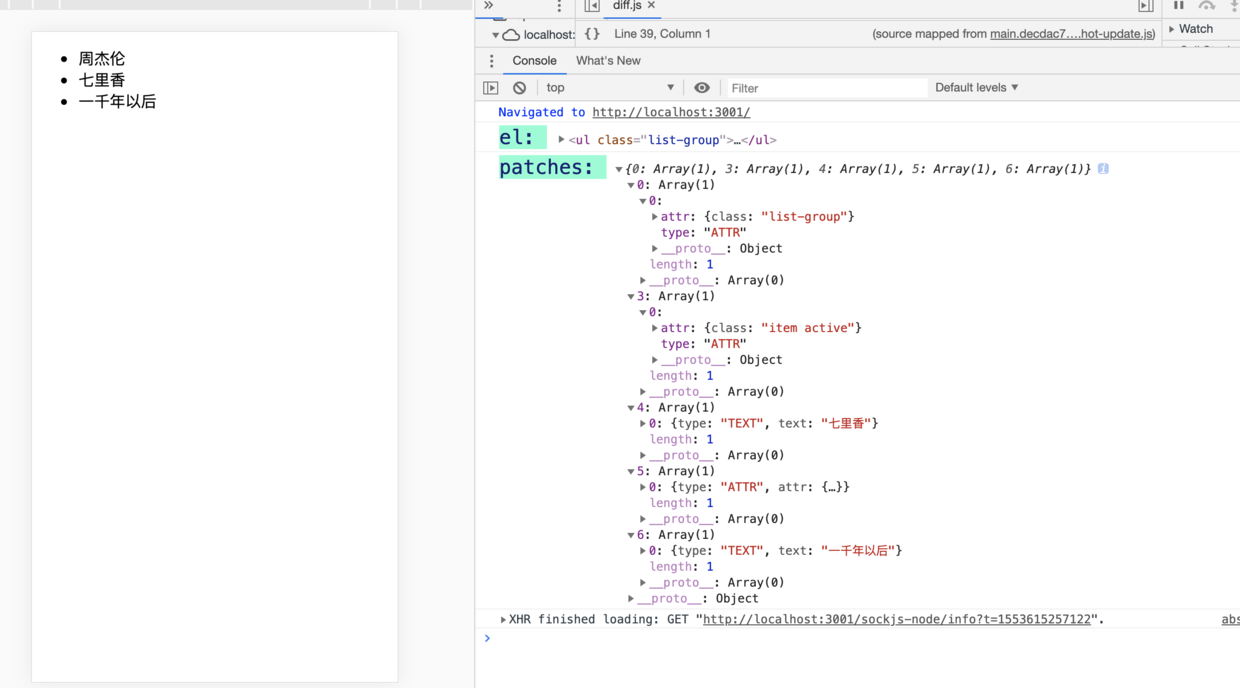Open the main.decdac7 hot-update.js source link

1072,34
